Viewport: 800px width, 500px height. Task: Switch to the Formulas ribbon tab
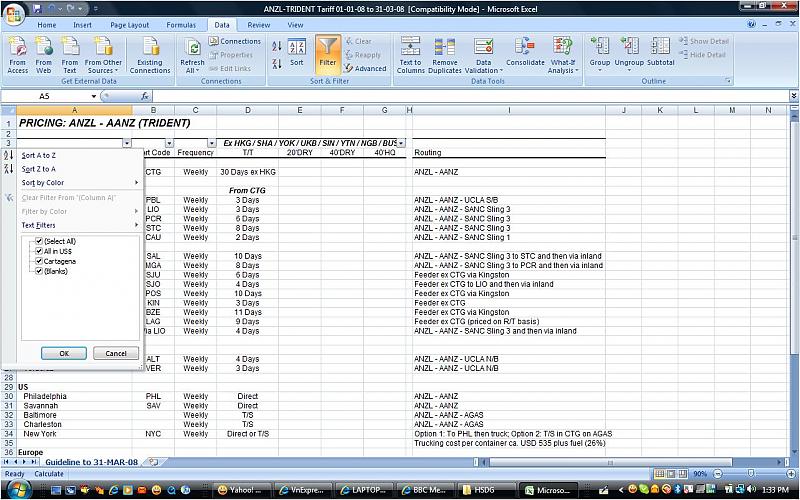point(181,24)
